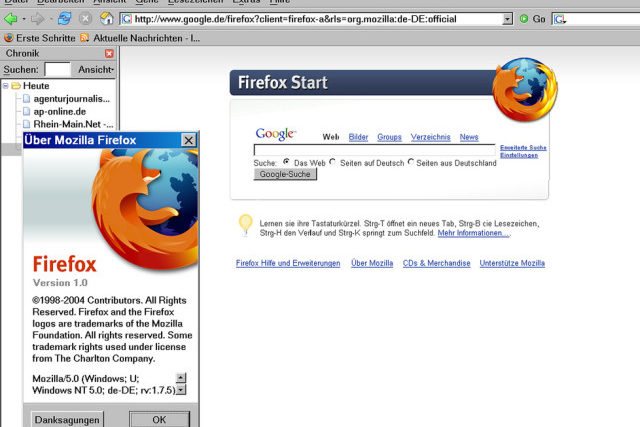Viewport: 640px width, 427px height.
Task: Open the Einstellungen link
Action: [519, 155]
